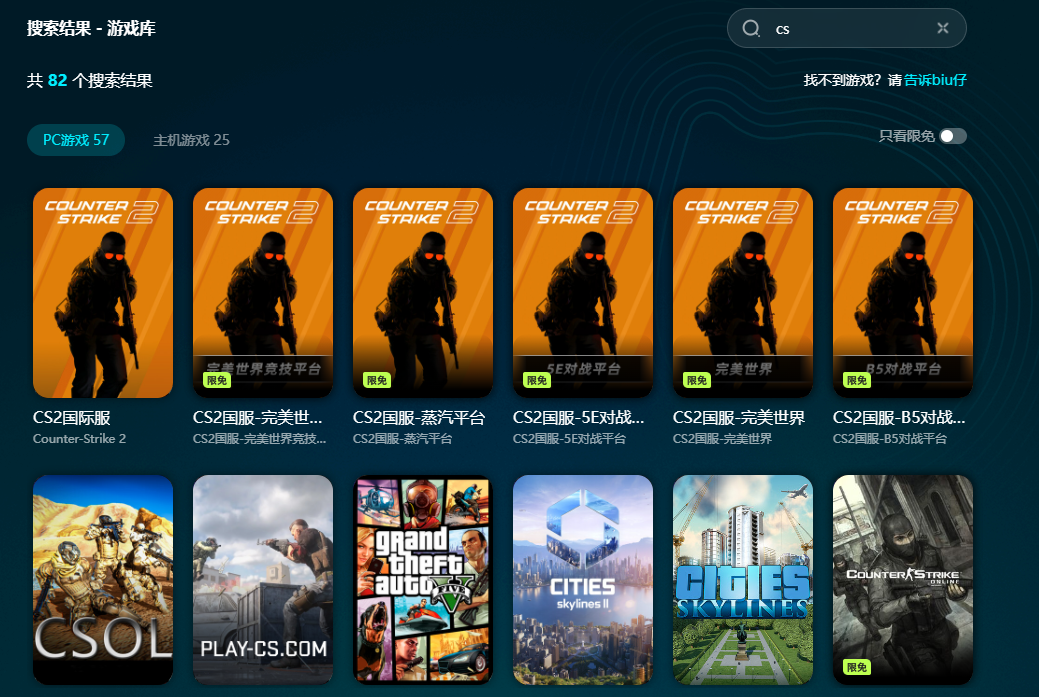
Task: Select the Grand Theft Auto V cover
Action: (423, 580)
